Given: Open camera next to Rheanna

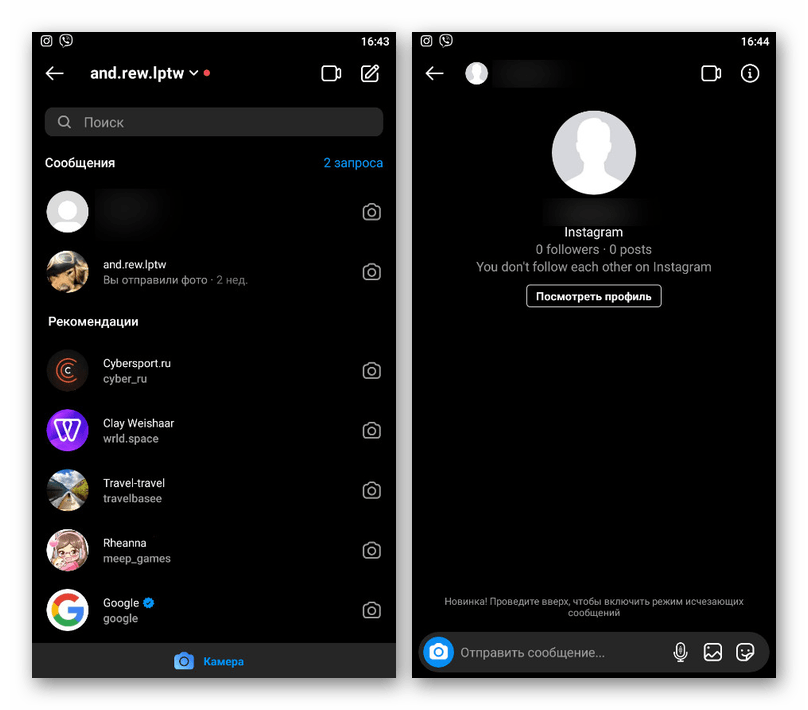Looking at the screenshot, I should pyautogui.click(x=372, y=550).
